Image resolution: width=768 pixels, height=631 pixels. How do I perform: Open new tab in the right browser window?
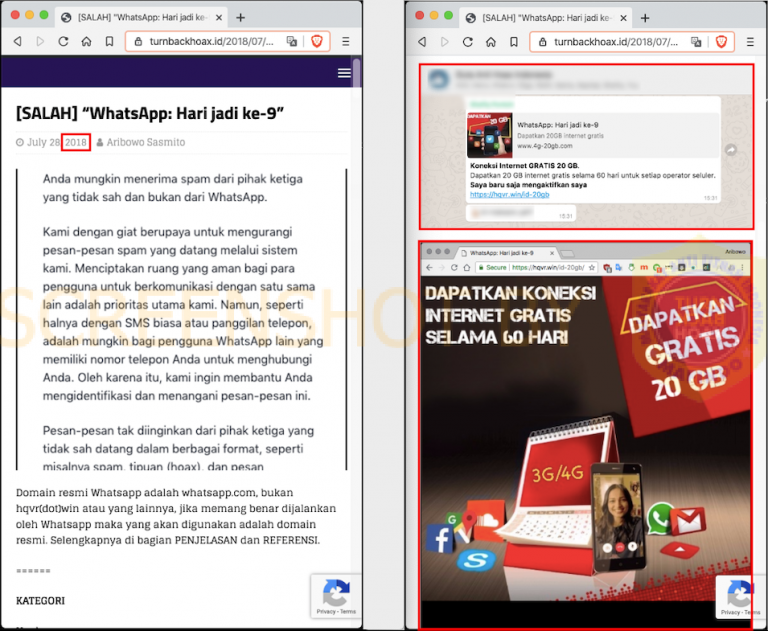click(645, 18)
